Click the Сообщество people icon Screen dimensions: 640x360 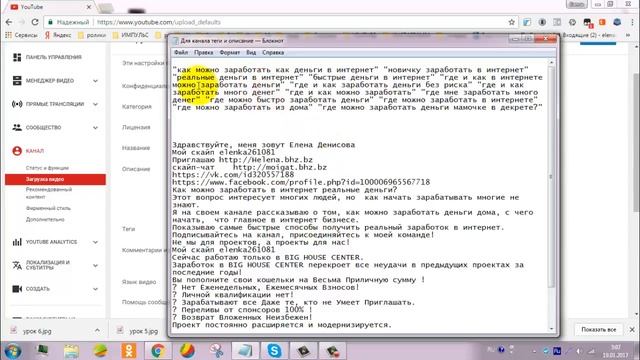17,127
